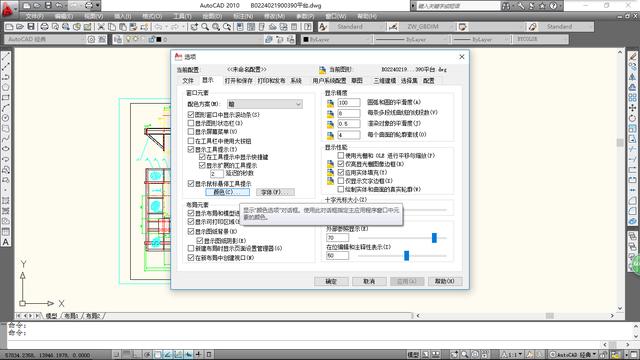Click the Text Style icon beside Standard
Screen dimensions: 640x360
323,27
